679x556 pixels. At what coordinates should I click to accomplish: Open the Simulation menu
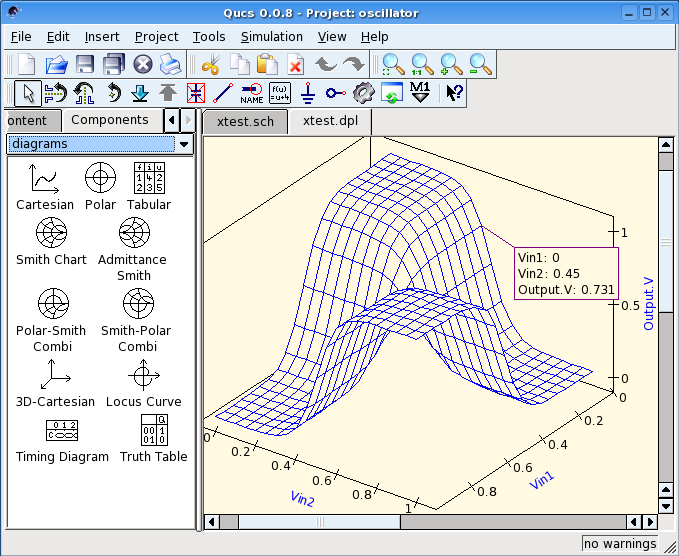coord(271,36)
